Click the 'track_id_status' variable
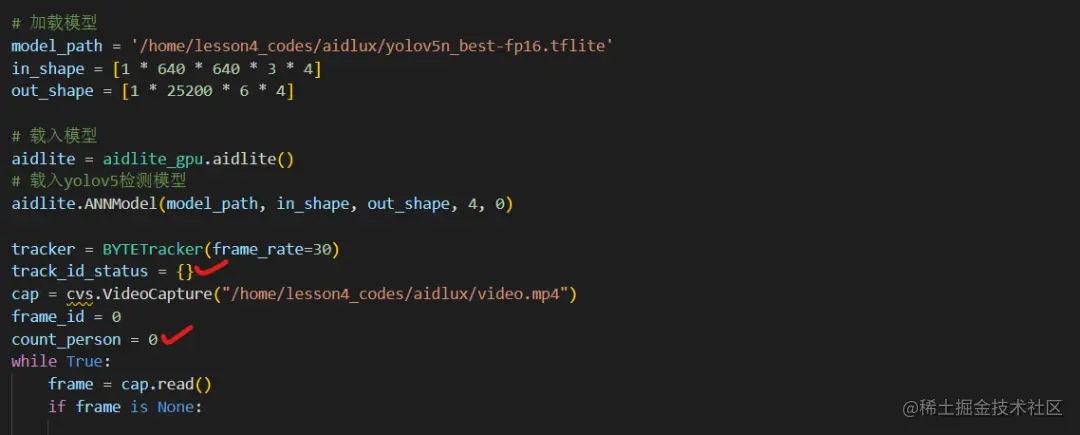 point(80,271)
